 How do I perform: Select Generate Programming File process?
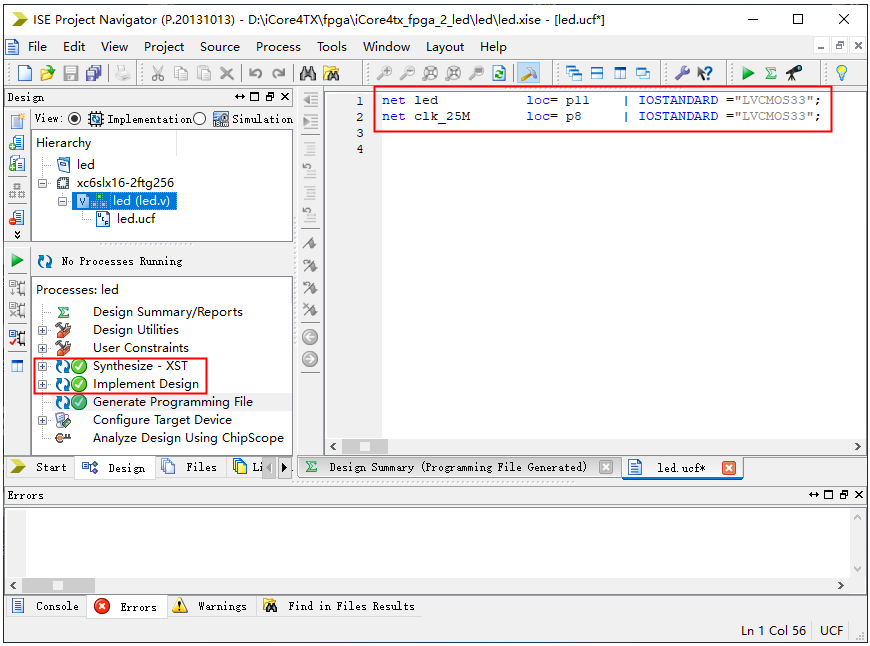[172, 402]
